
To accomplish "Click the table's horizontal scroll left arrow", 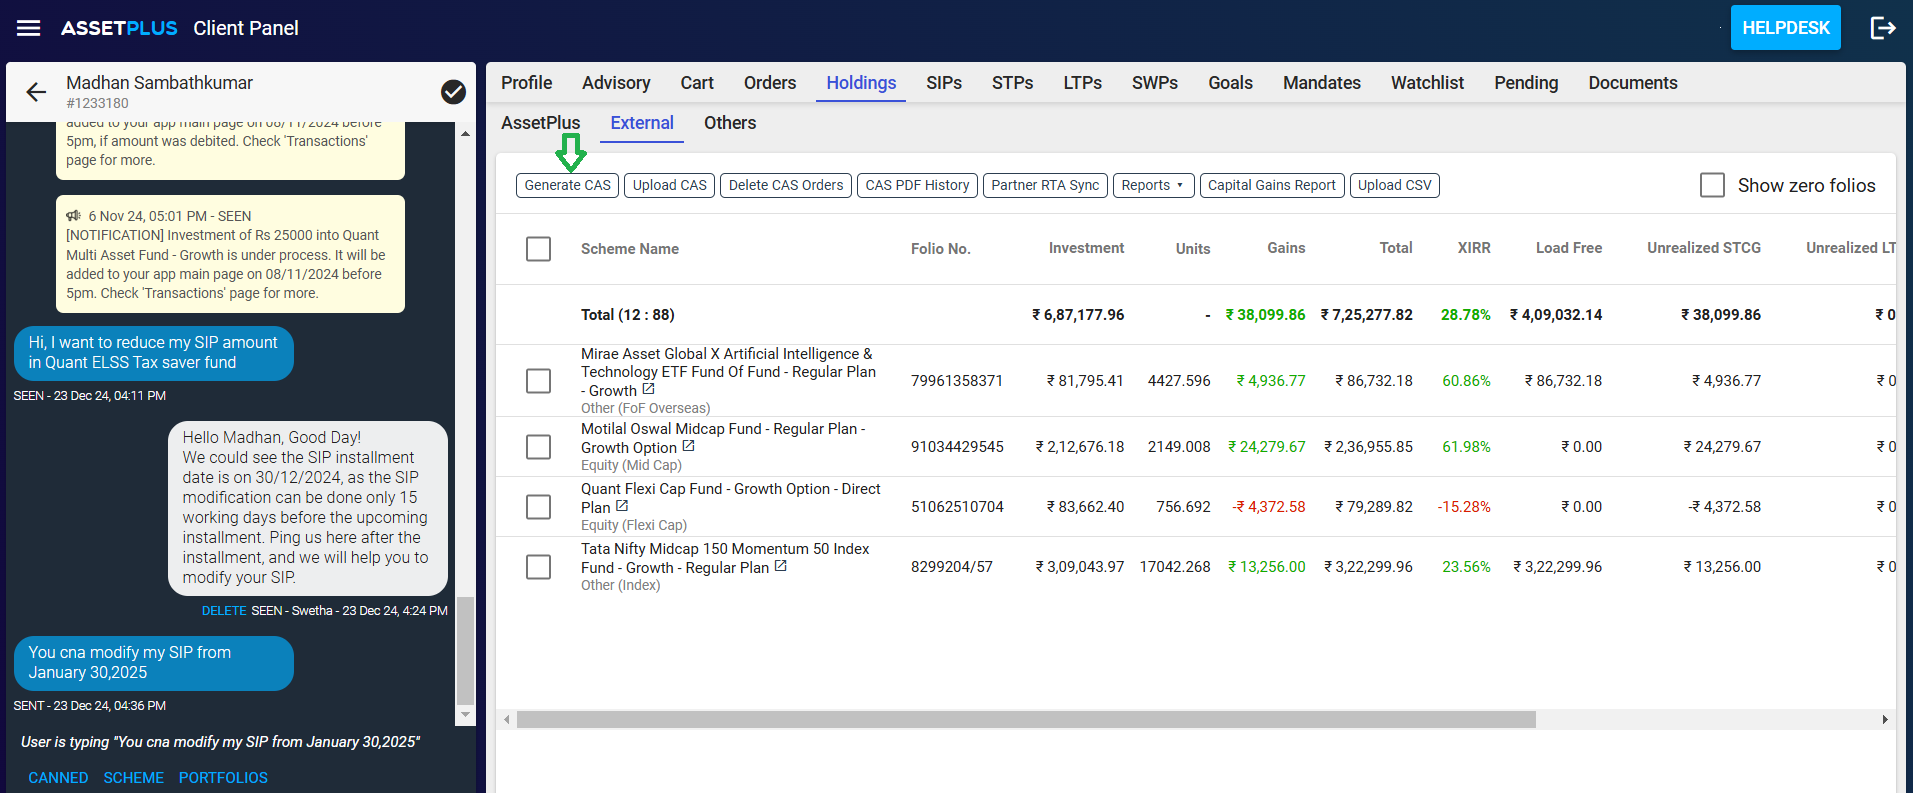I will pos(507,719).
